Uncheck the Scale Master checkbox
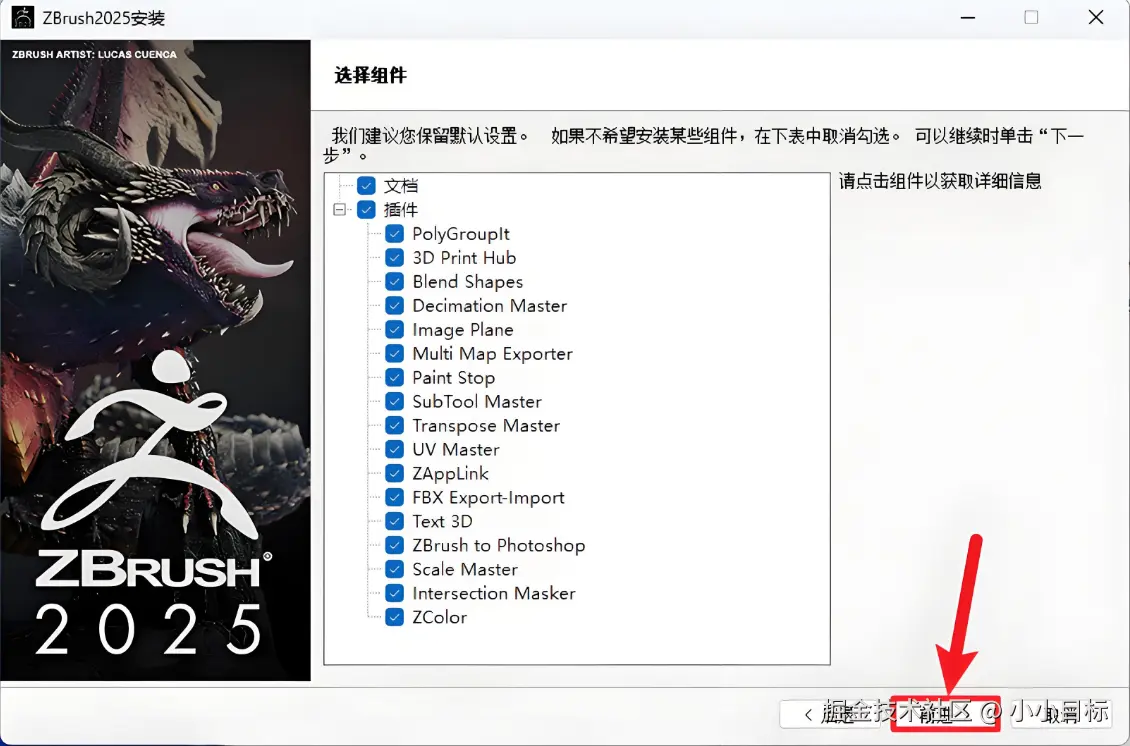 pos(394,569)
